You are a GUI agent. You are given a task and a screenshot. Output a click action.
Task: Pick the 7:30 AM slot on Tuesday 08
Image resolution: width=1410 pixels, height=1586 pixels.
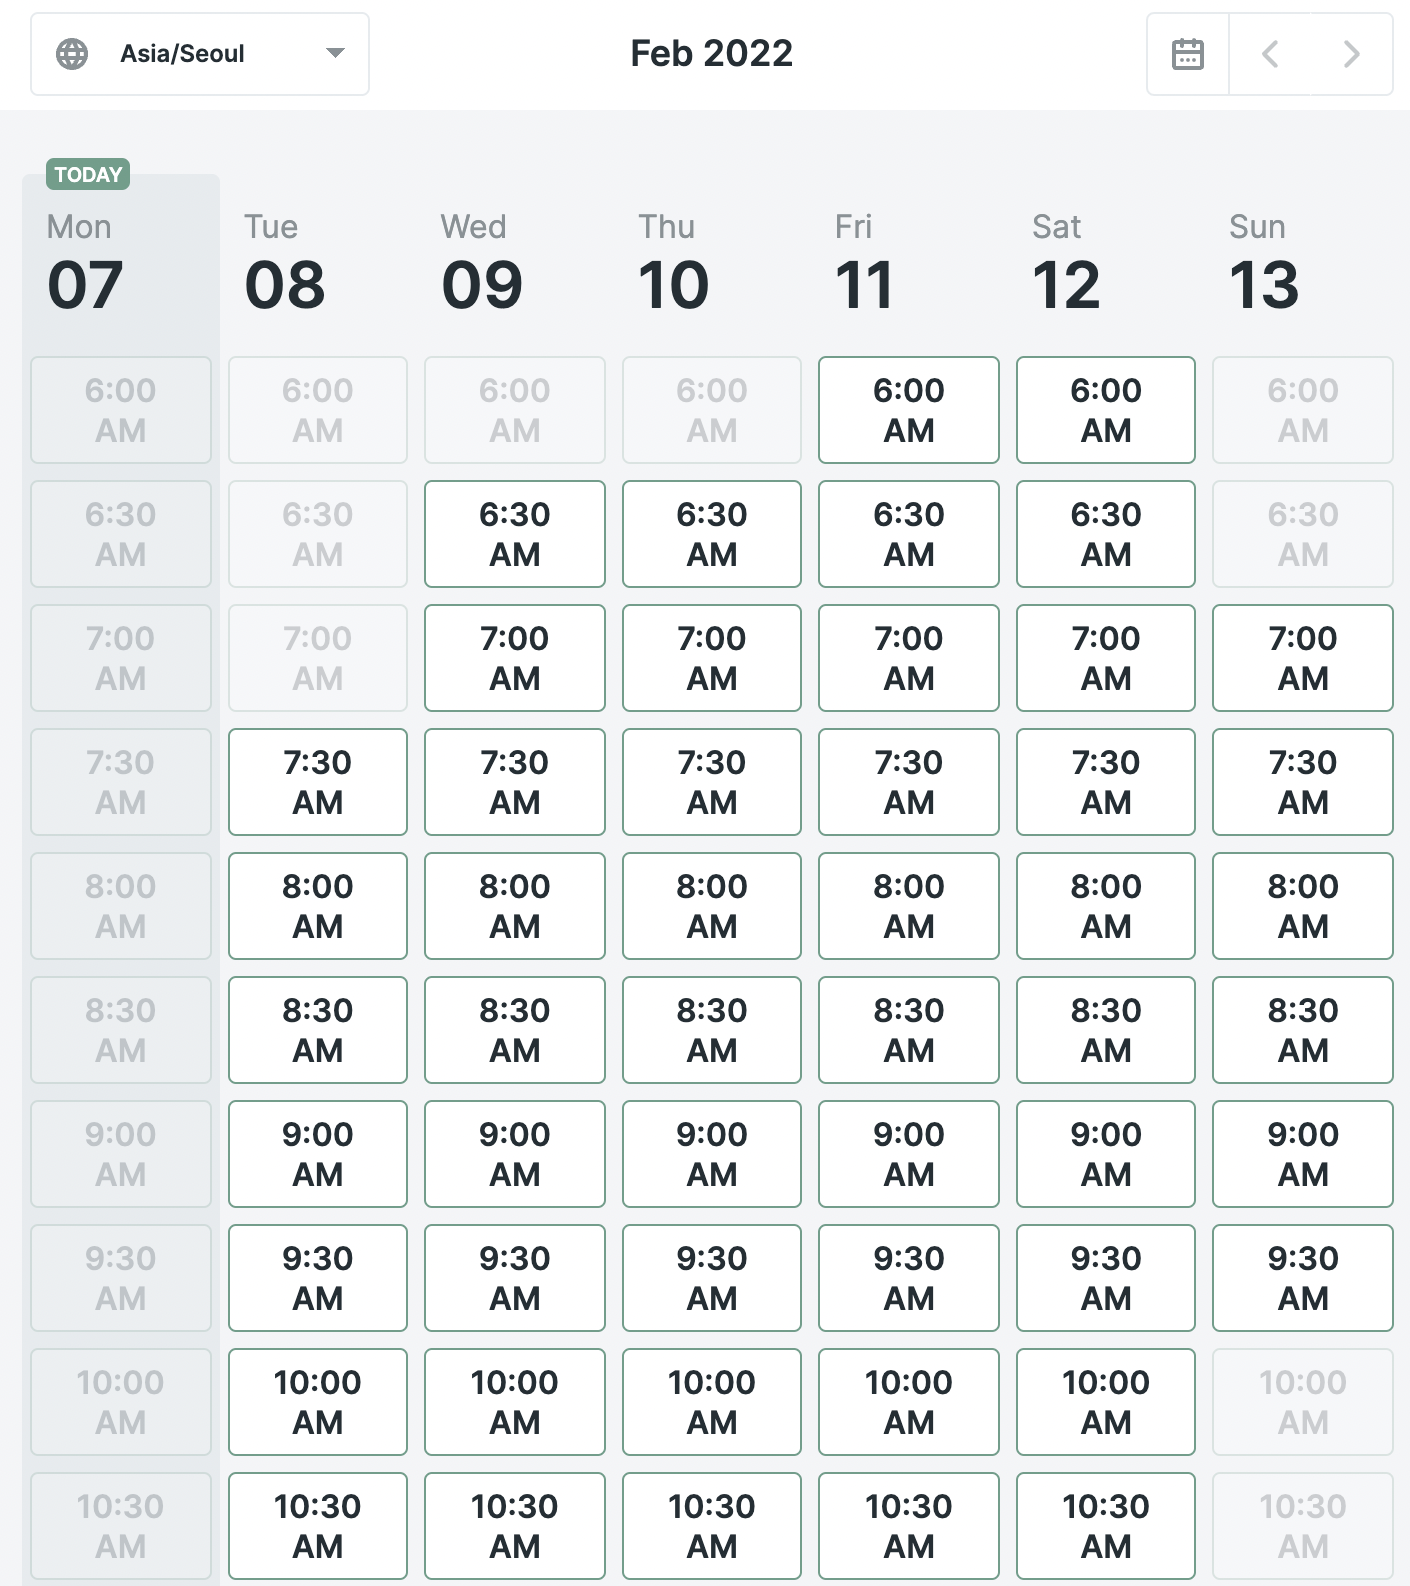pyautogui.click(x=317, y=782)
